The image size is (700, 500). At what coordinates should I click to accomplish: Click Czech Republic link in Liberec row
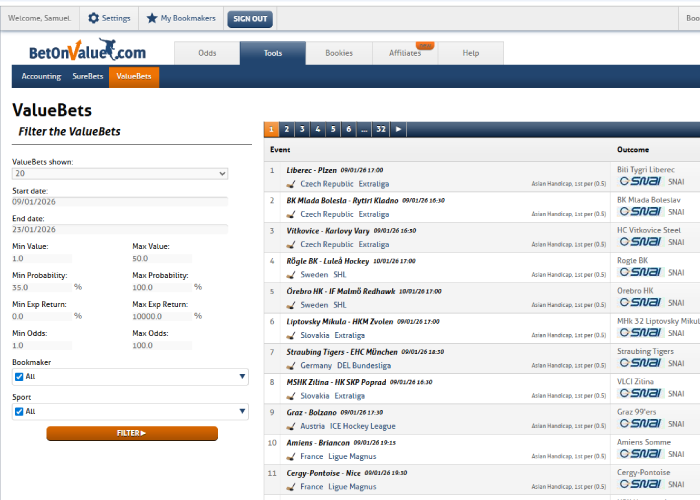click(327, 184)
